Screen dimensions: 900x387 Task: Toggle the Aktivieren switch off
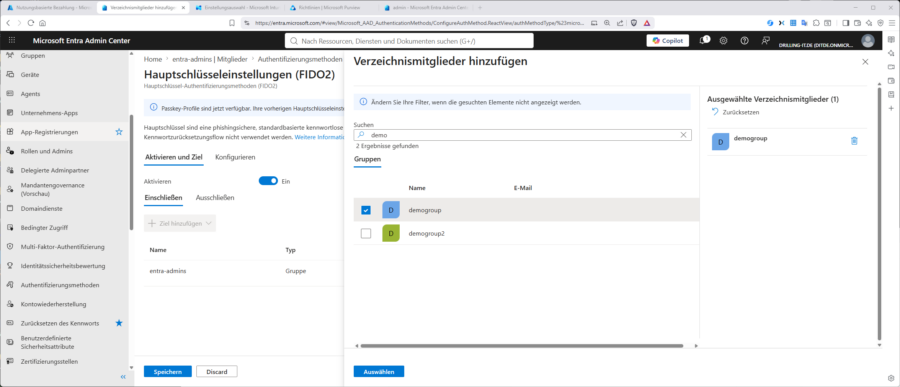pyautogui.click(x=268, y=181)
